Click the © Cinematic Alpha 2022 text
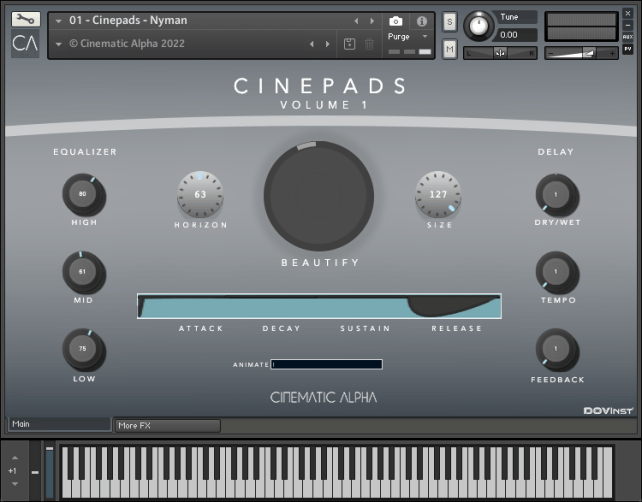 [127, 43]
